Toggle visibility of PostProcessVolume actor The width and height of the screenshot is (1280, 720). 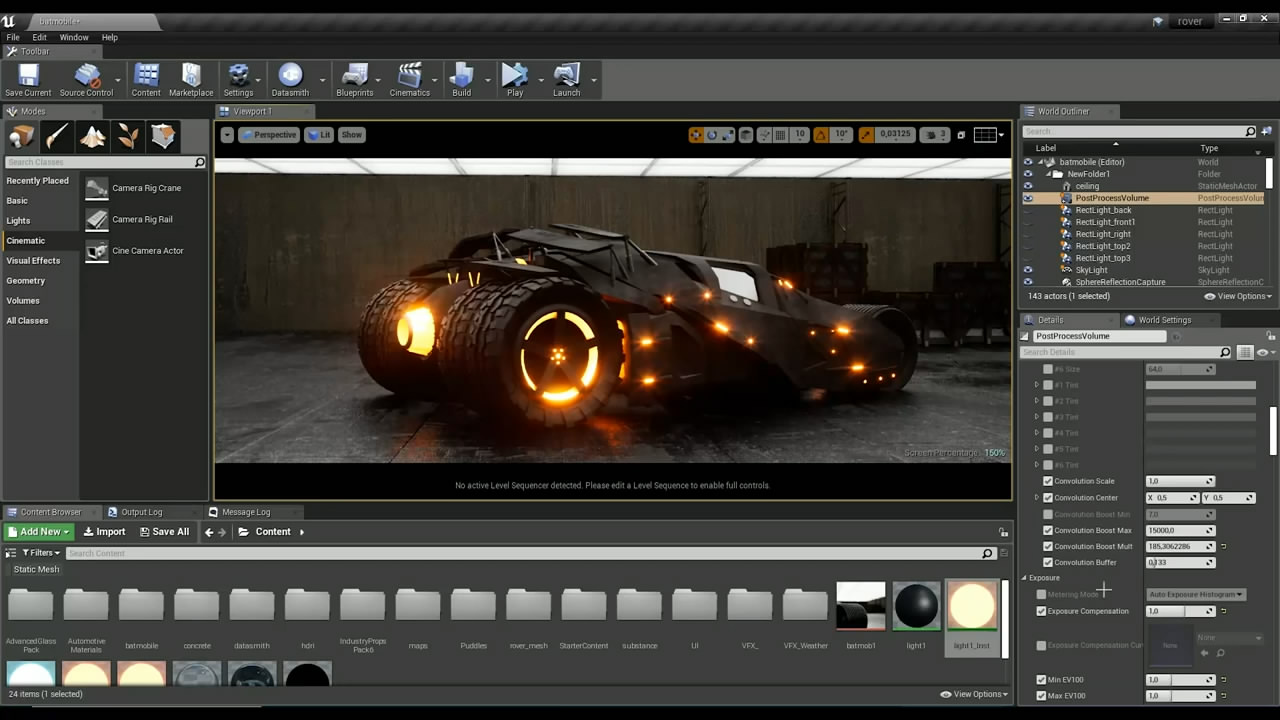click(x=1027, y=198)
